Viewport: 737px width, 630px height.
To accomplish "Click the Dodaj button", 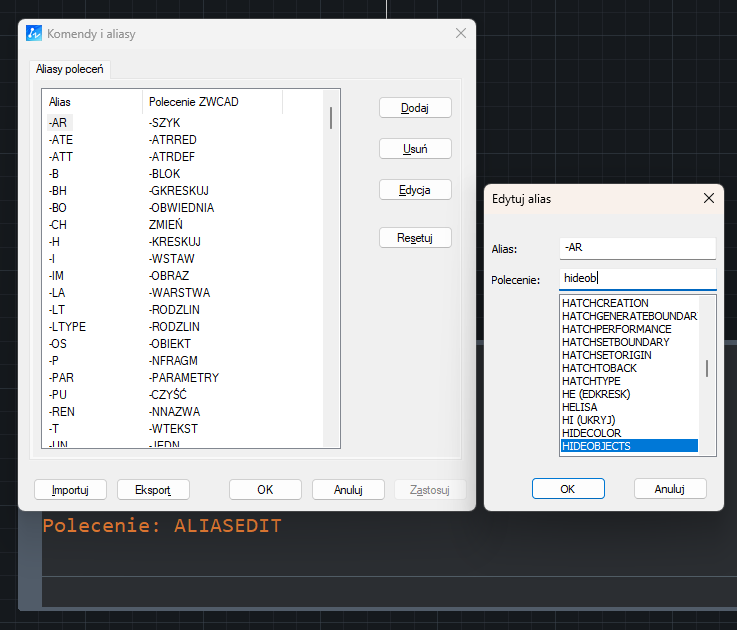I will [415, 108].
